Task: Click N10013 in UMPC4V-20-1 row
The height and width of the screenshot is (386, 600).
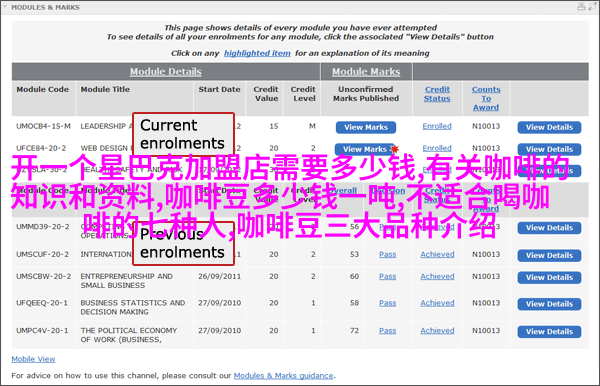Action: pos(486,331)
